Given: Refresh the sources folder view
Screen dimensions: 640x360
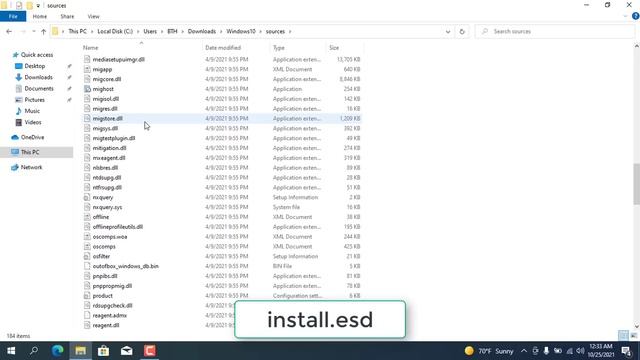Looking at the screenshot, I should click(x=462, y=31).
